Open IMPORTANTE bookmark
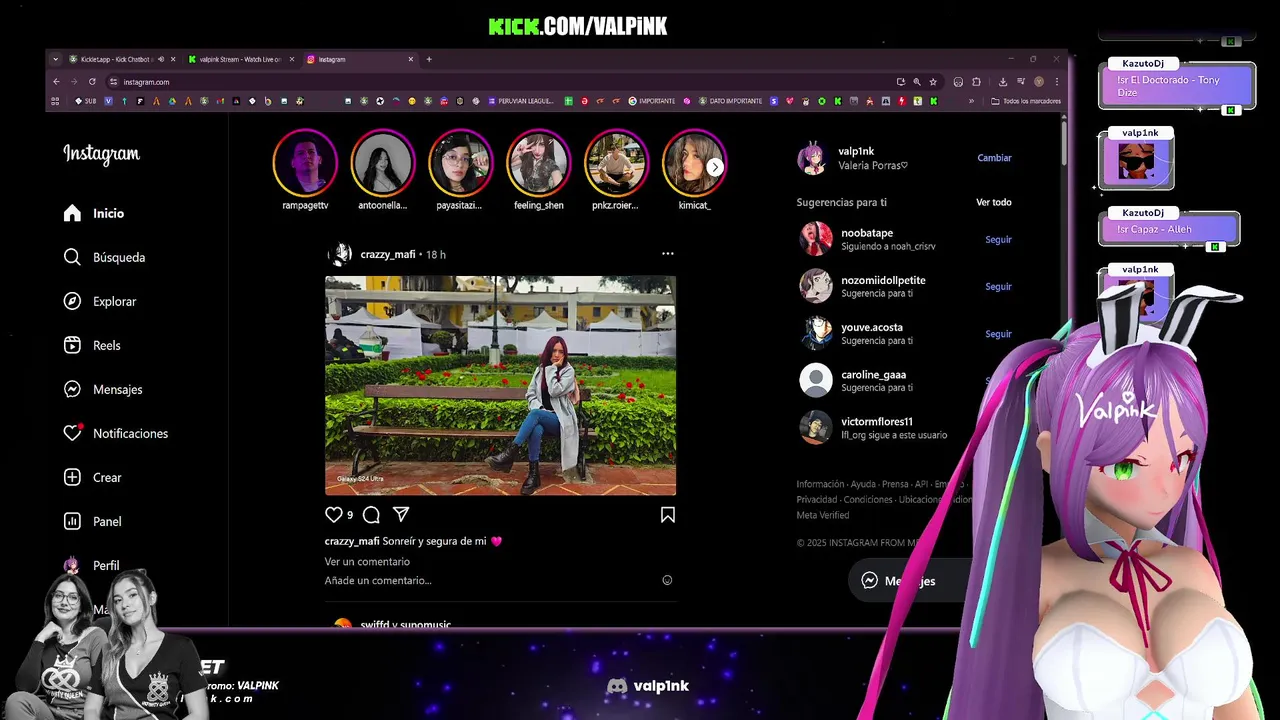Image resolution: width=1280 pixels, height=720 pixels. [x=652, y=101]
